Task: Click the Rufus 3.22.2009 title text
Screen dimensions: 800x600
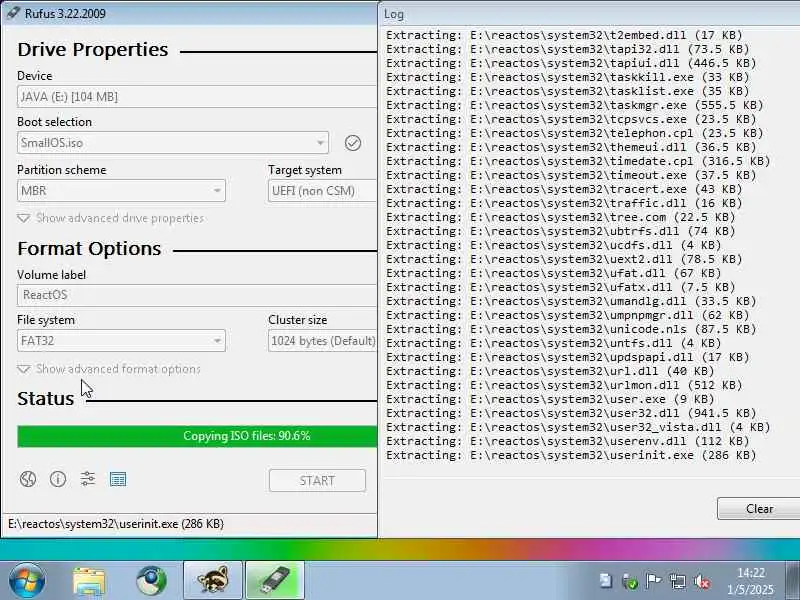Action: 65,14
